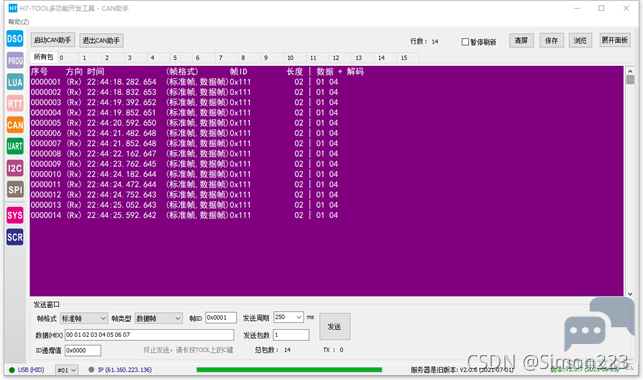Open the DSO oscilloscope tool
The width and height of the screenshot is (643, 380).
[15, 39]
